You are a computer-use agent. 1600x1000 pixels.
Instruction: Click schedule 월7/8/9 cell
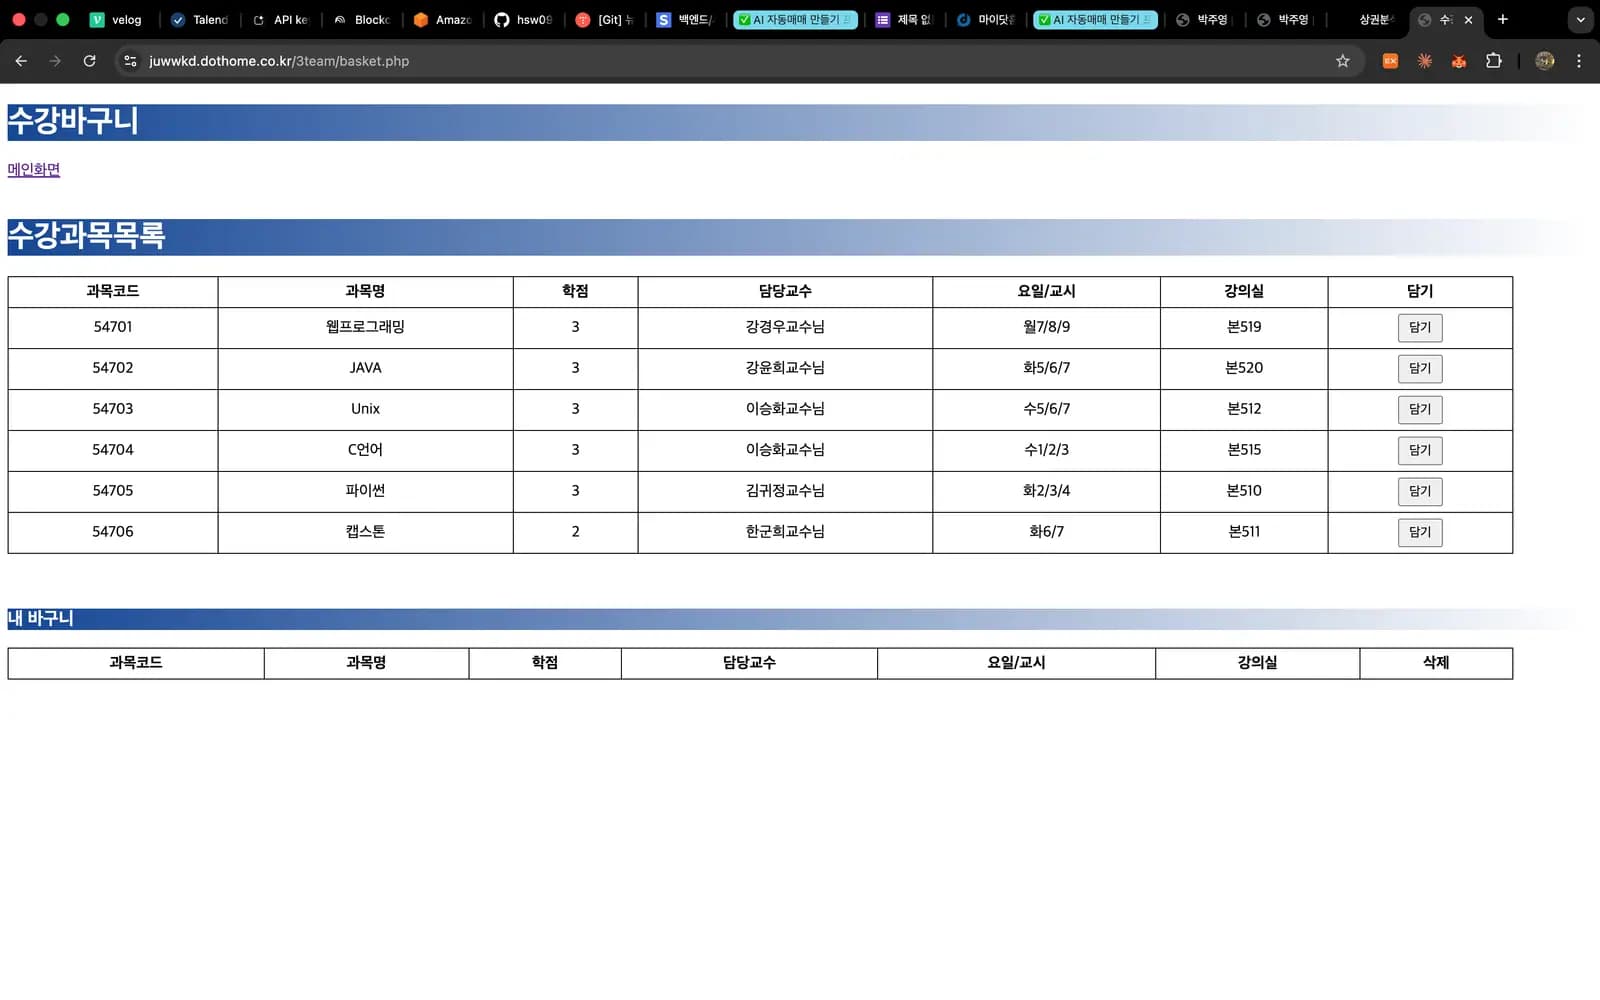[1046, 327]
